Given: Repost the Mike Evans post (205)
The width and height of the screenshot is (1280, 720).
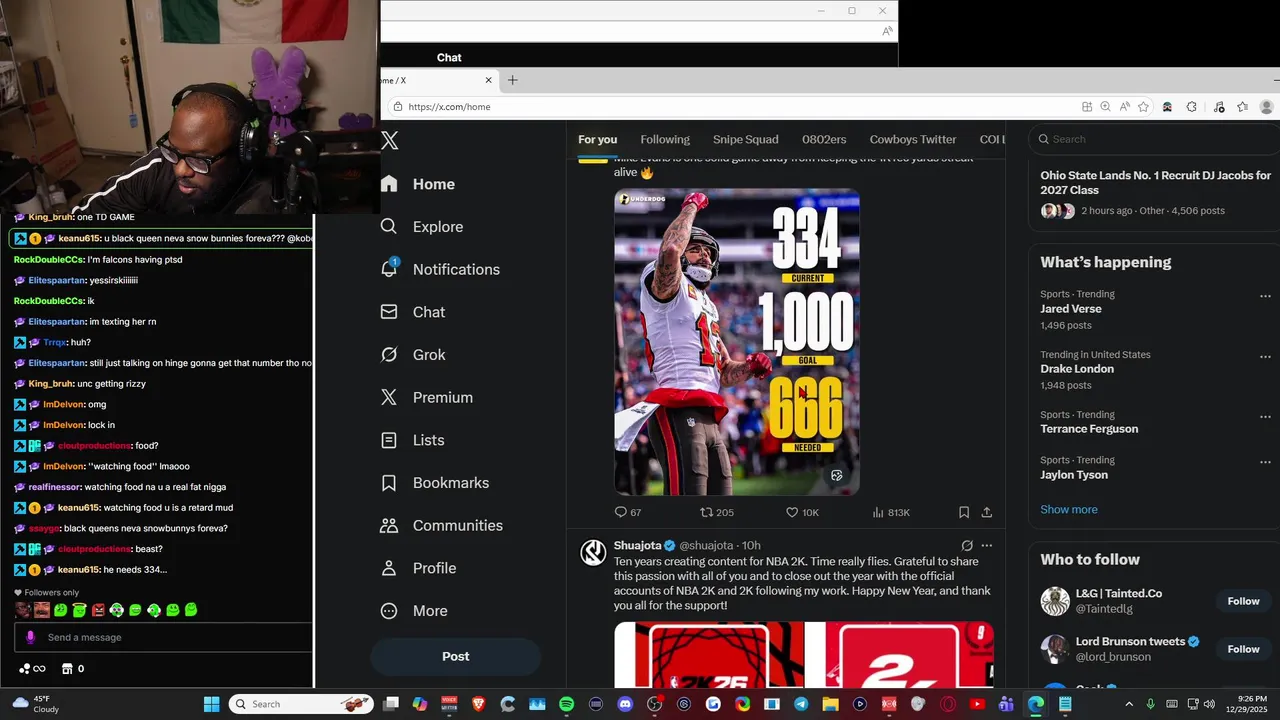Looking at the screenshot, I should point(717,512).
